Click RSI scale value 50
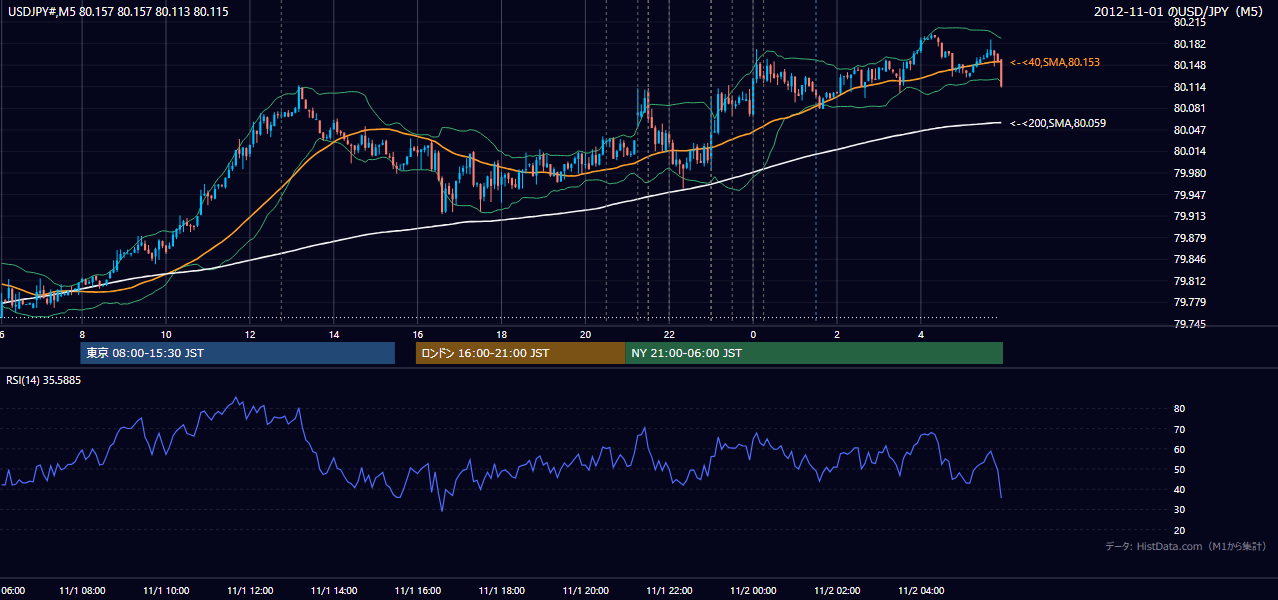 (x=1179, y=469)
